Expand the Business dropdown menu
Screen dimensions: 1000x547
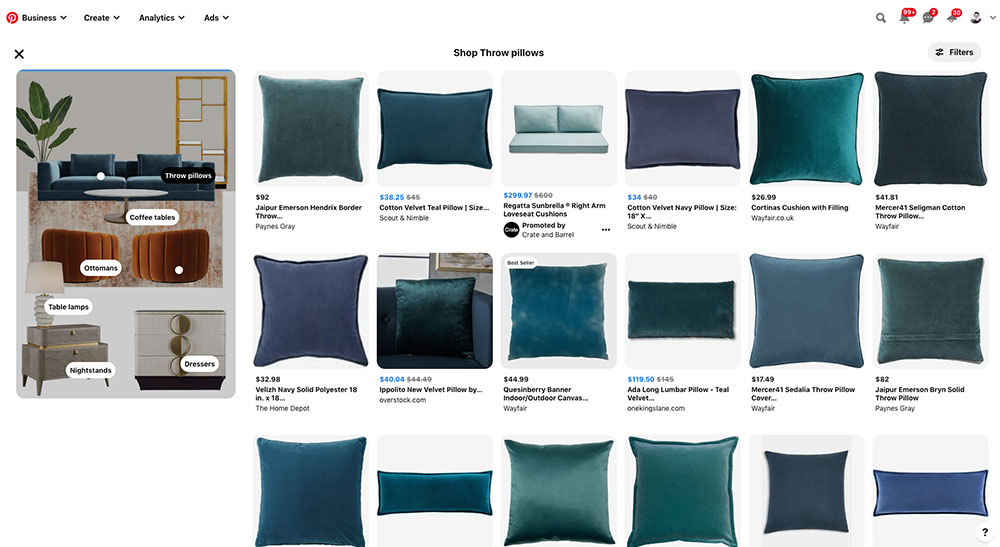pyautogui.click(x=44, y=18)
